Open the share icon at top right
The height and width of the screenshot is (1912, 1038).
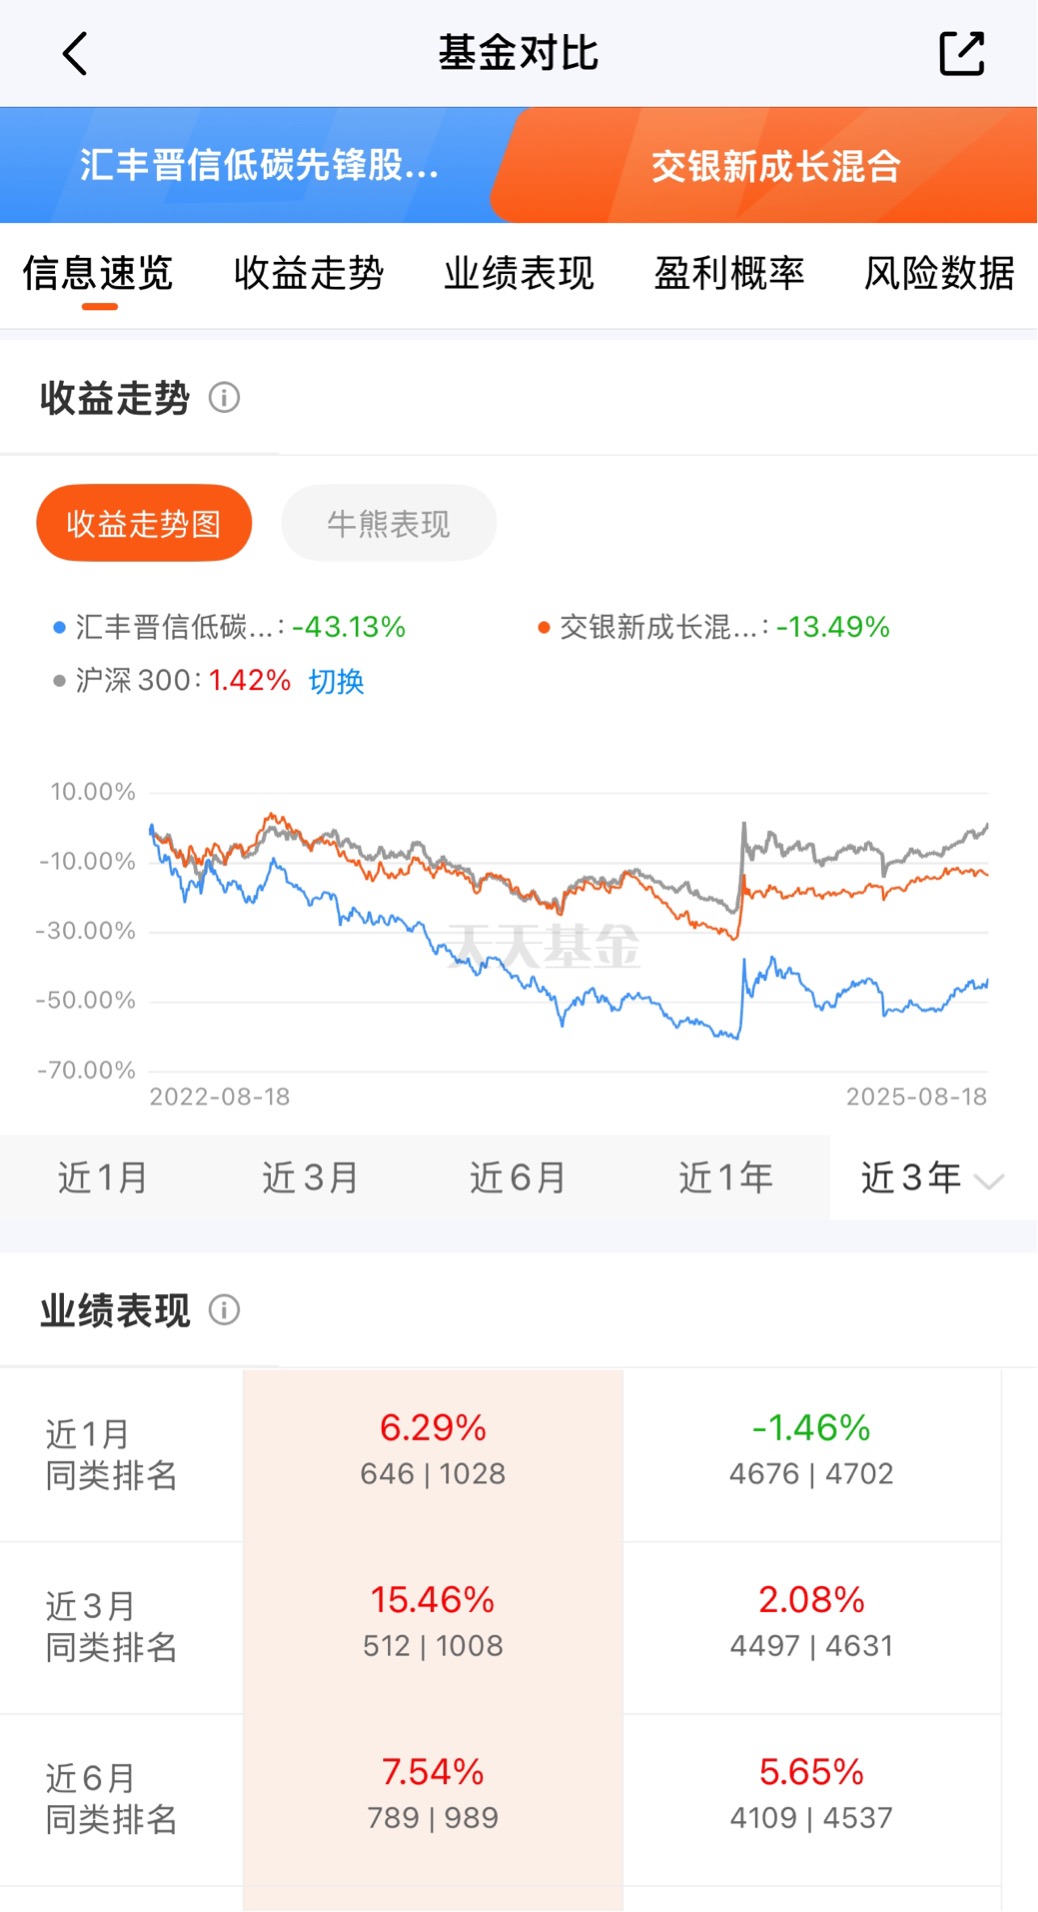(x=962, y=53)
